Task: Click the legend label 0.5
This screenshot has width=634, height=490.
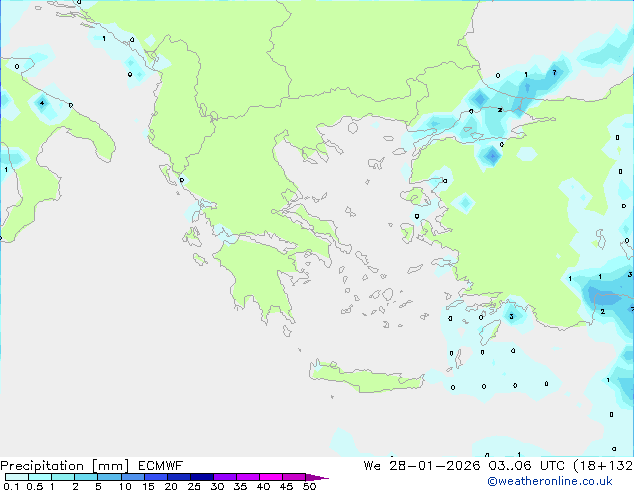Action: coord(34,486)
